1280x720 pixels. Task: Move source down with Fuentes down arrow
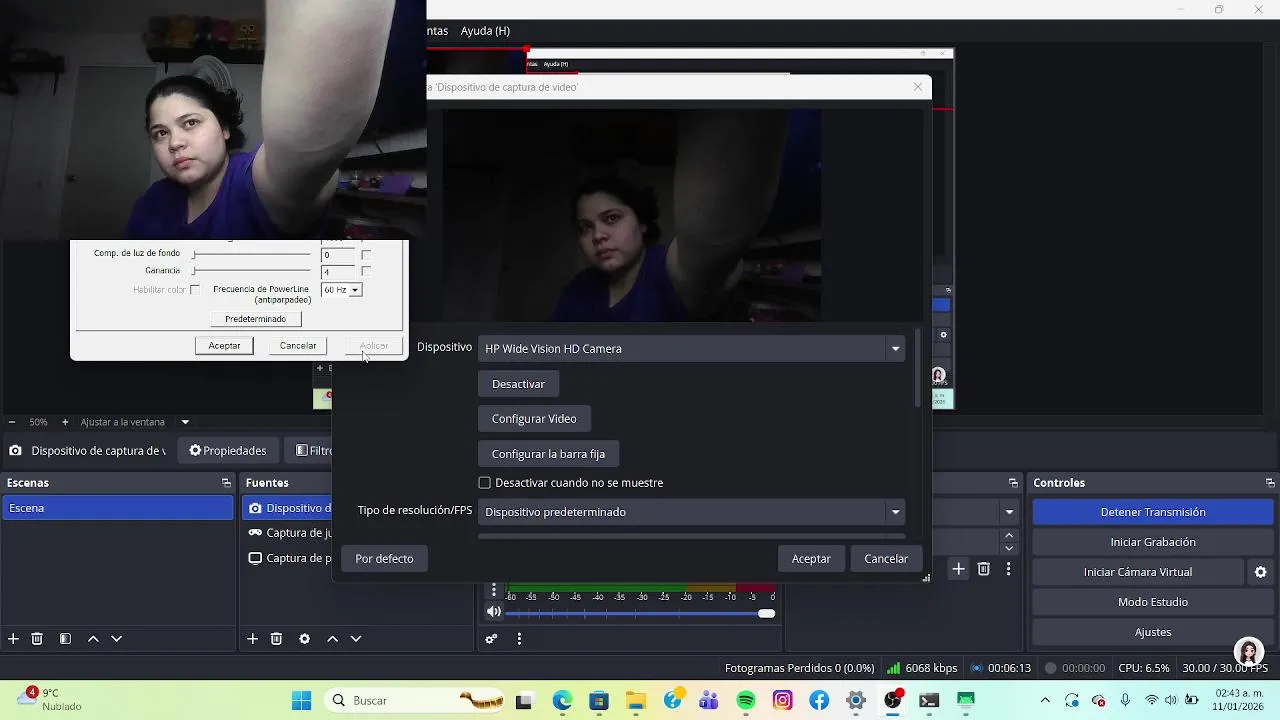355,638
